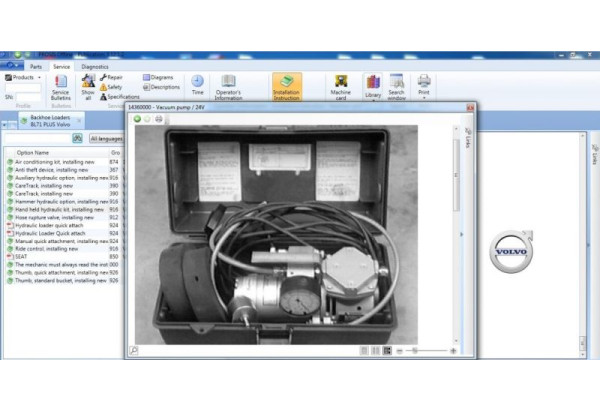
Task: Toggle the Repair filter
Action: click(x=114, y=76)
